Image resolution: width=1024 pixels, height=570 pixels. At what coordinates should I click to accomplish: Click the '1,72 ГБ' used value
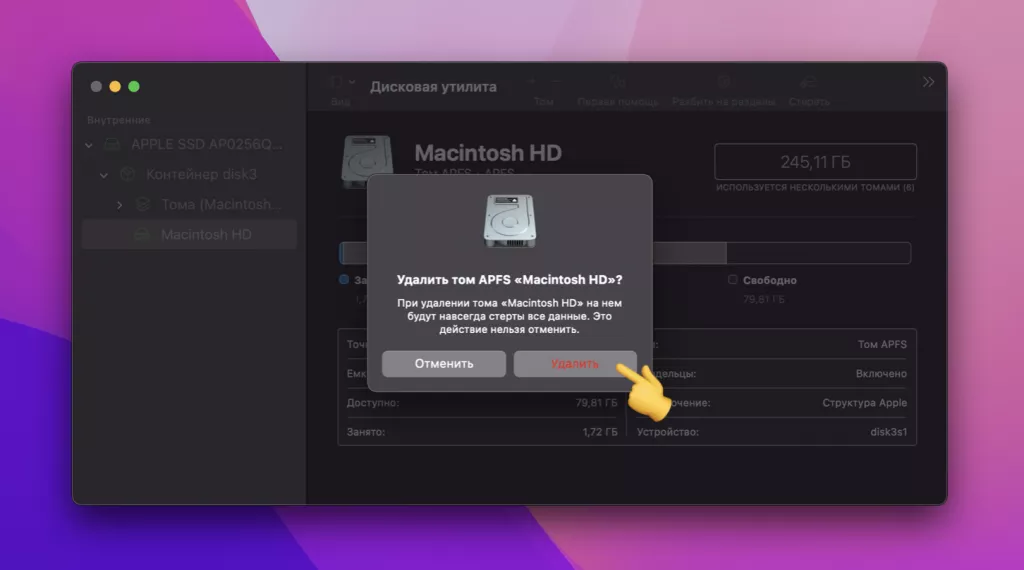coord(600,432)
